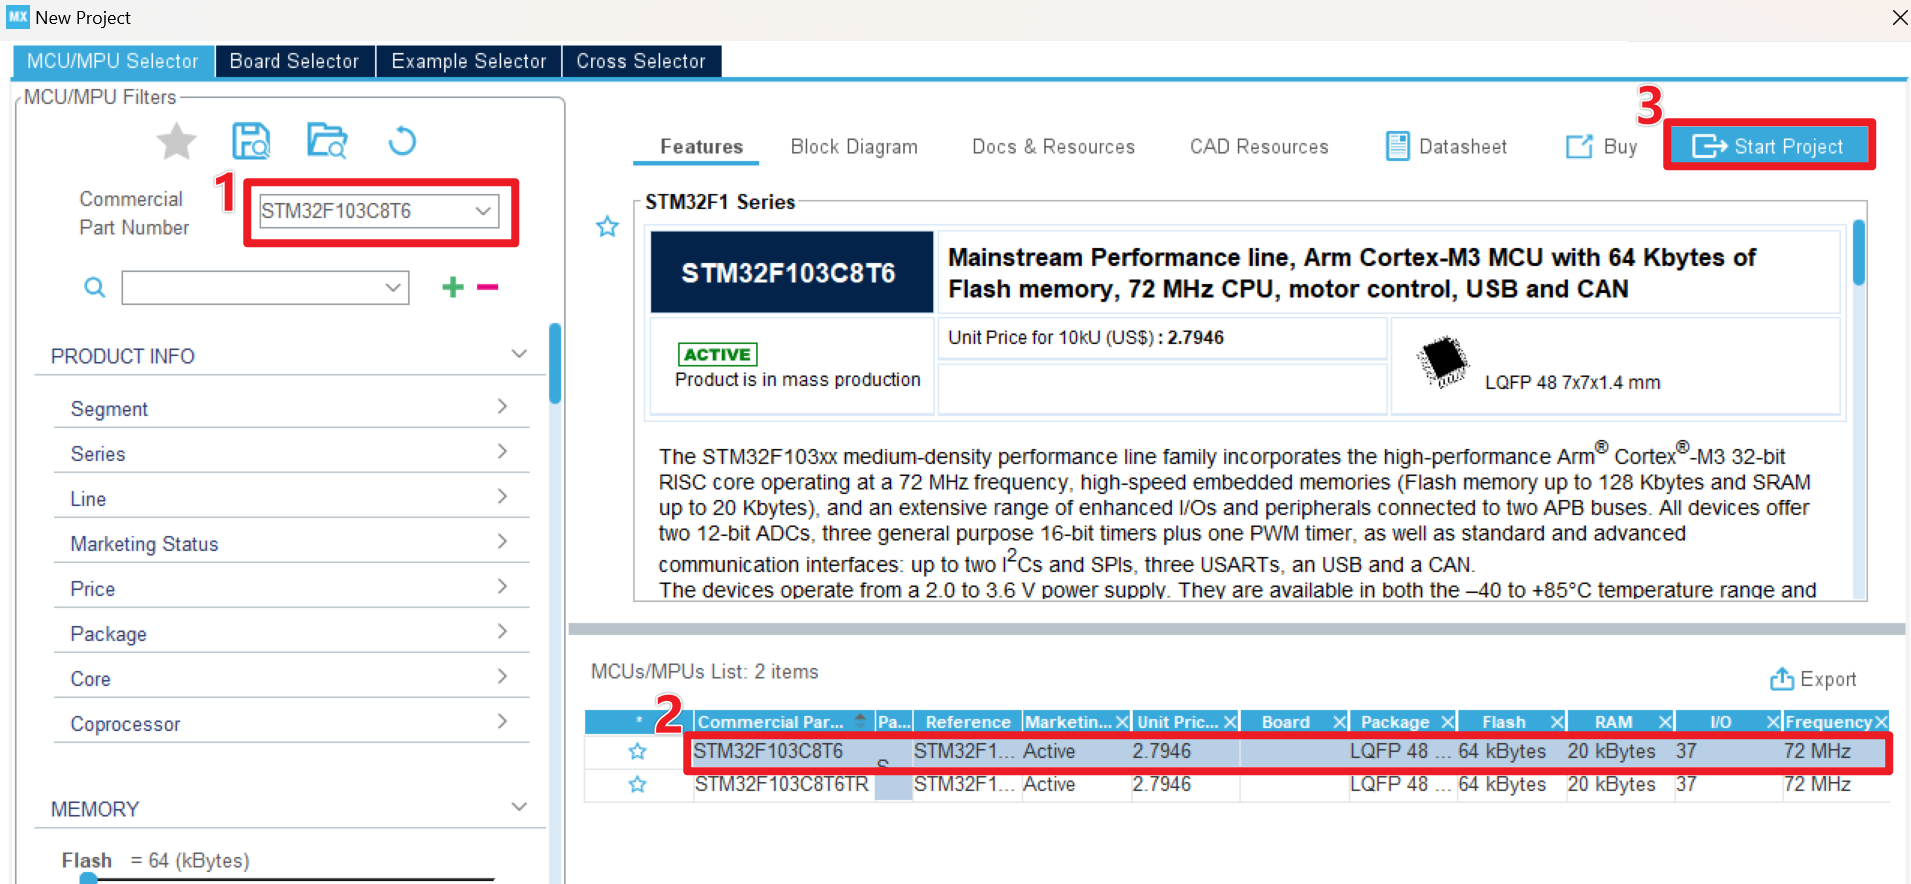Expand the Core filter

(x=502, y=676)
